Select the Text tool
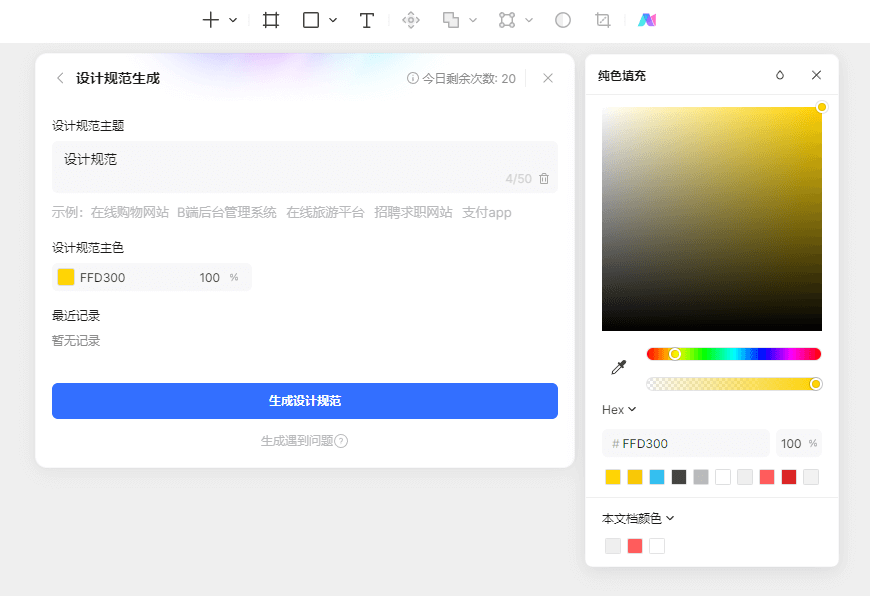This screenshot has height=596, width=870. pos(367,20)
